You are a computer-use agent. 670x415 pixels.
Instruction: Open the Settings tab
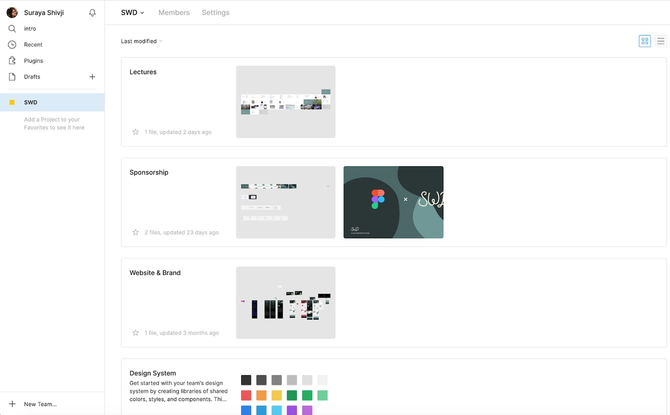tap(215, 13)
